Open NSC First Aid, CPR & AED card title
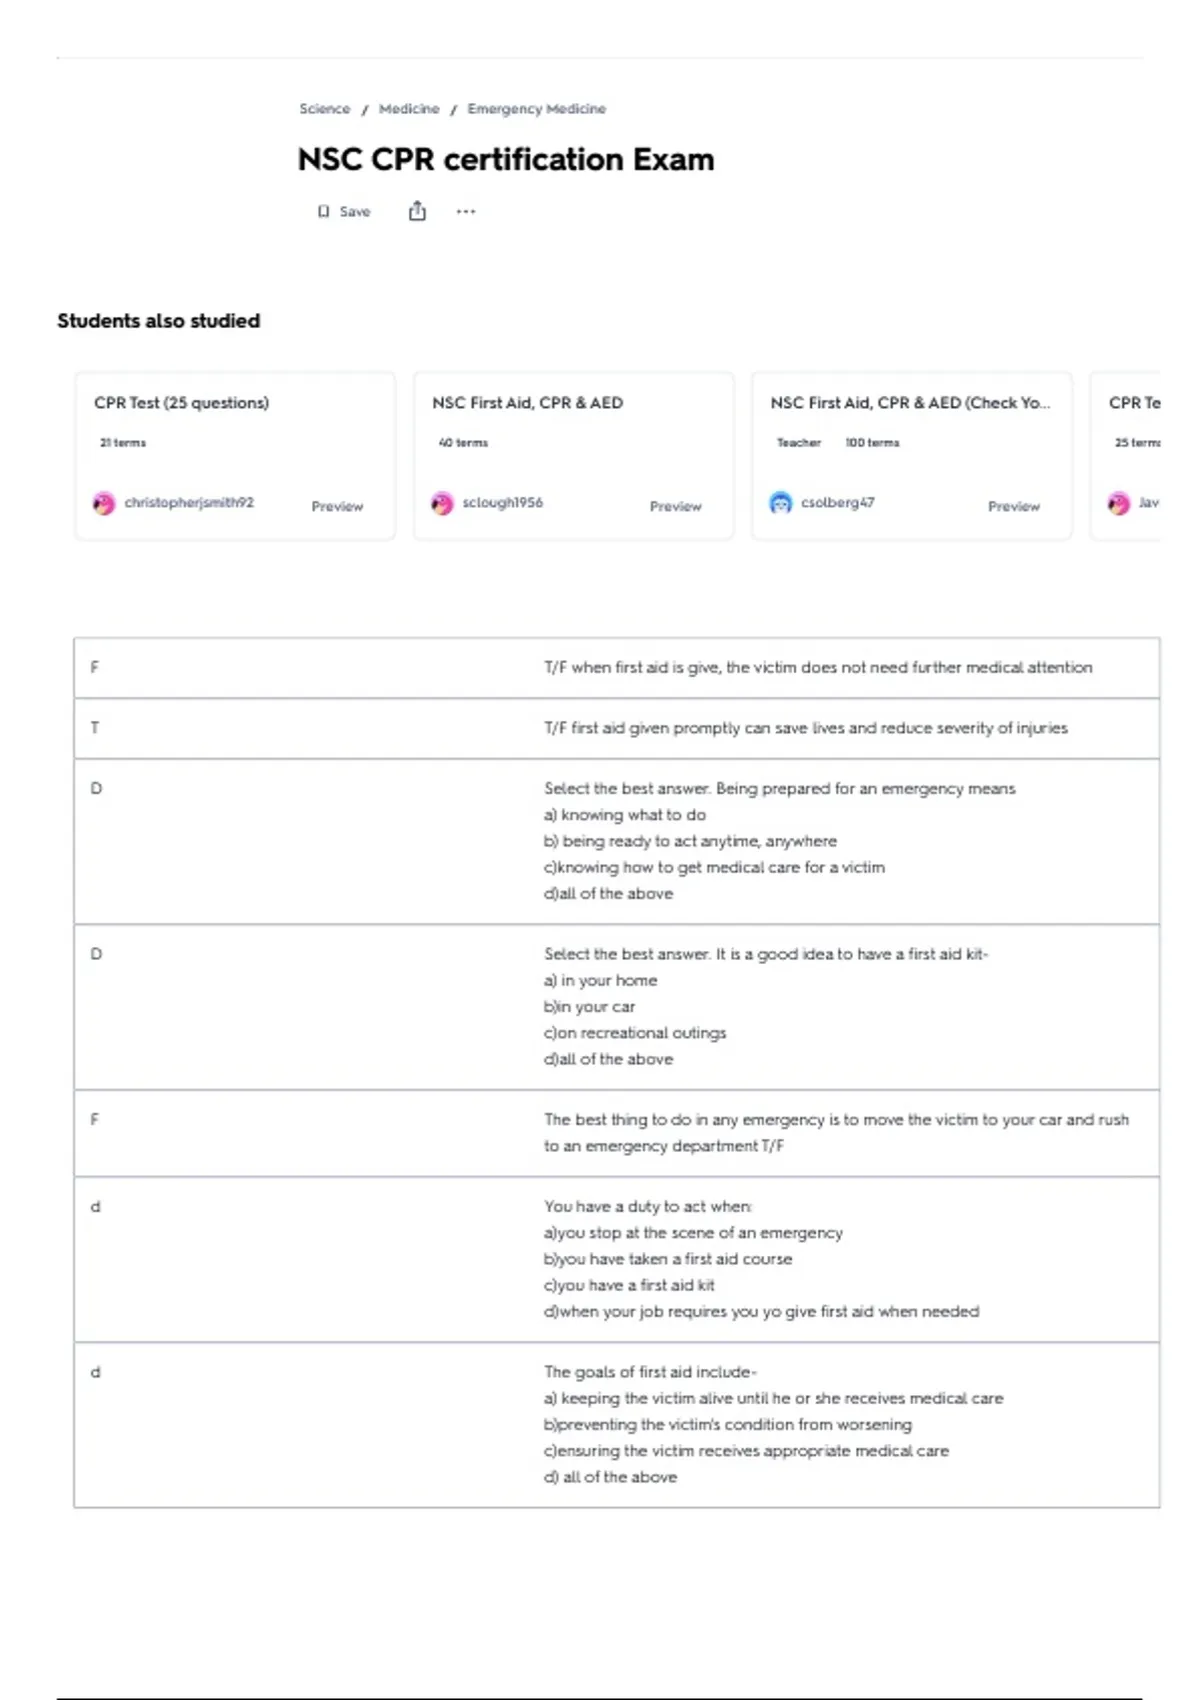This screenshot has height=1700, width=1200. 527,403
